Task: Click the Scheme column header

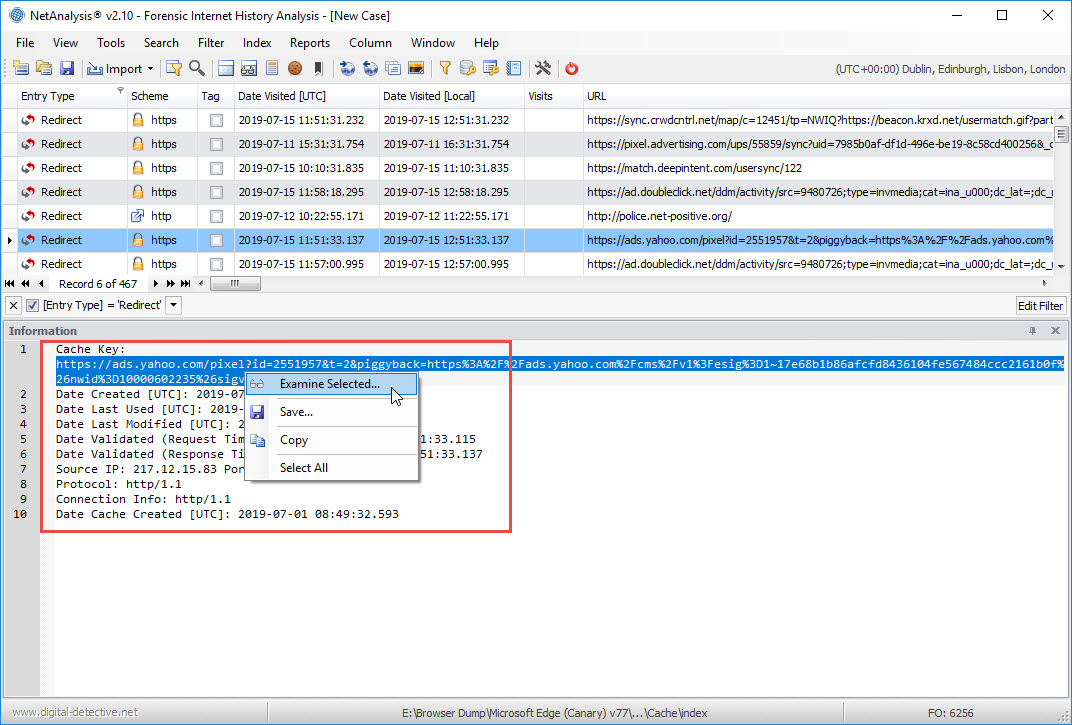Action: coord(162,96)
